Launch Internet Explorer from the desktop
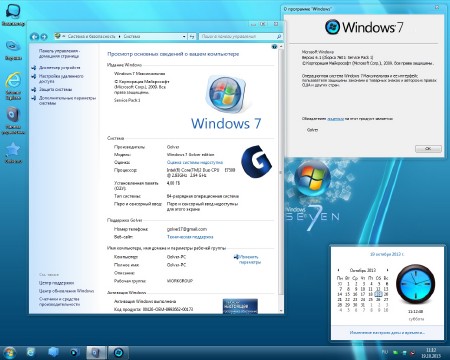The height and width of the screenshot is (360, 450). pyautogui.click(x=13, y=85)
